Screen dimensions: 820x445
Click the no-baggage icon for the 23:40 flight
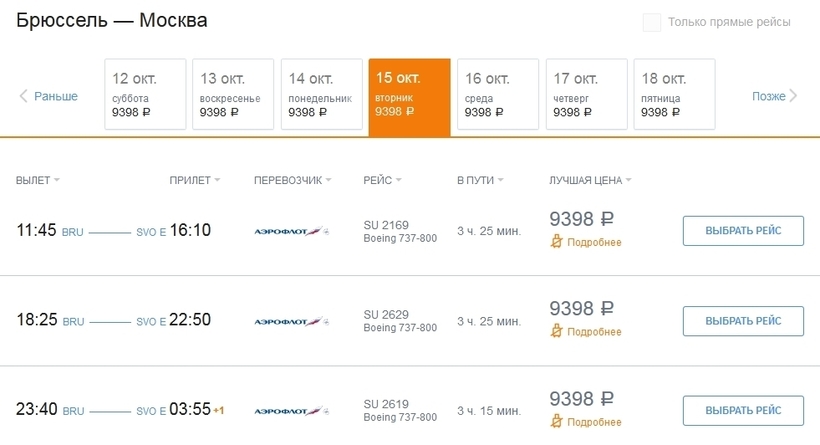557,422
